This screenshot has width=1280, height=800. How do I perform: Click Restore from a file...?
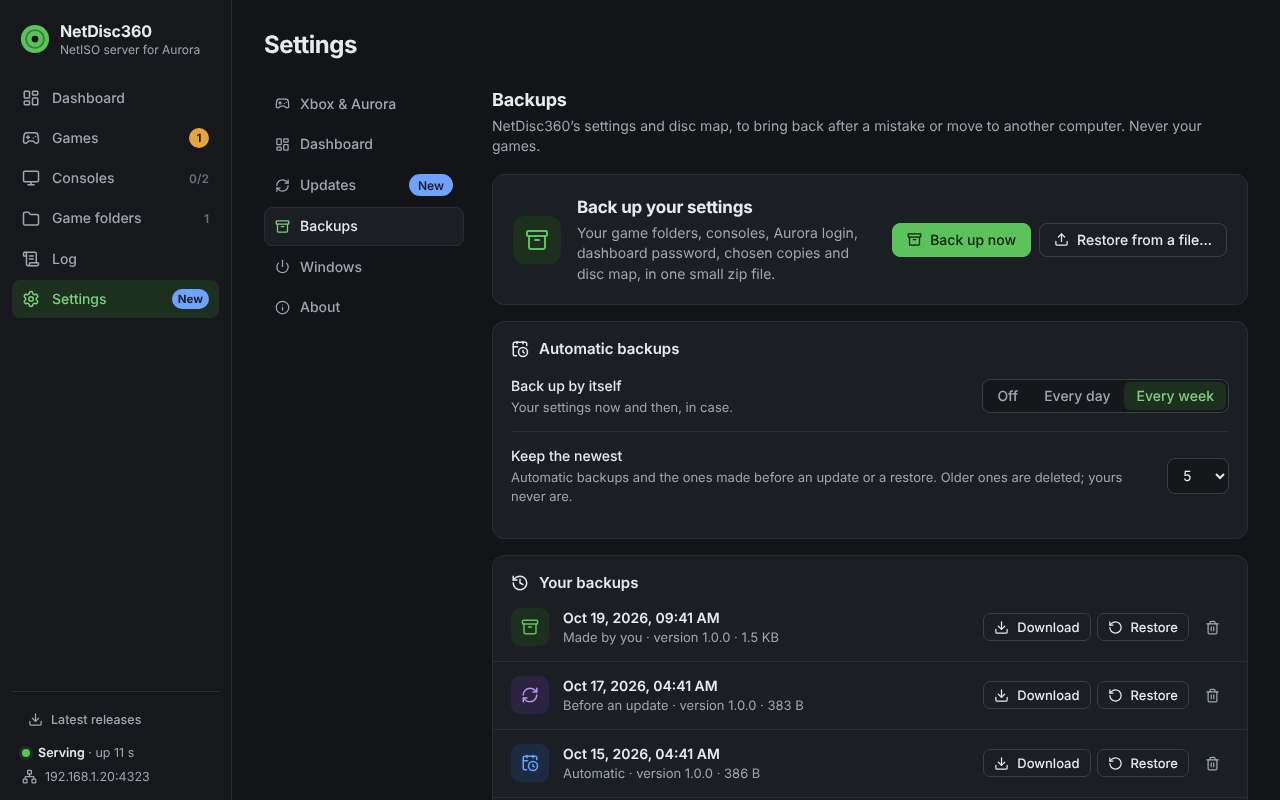pyautogui.click(x=1133, y=240)
